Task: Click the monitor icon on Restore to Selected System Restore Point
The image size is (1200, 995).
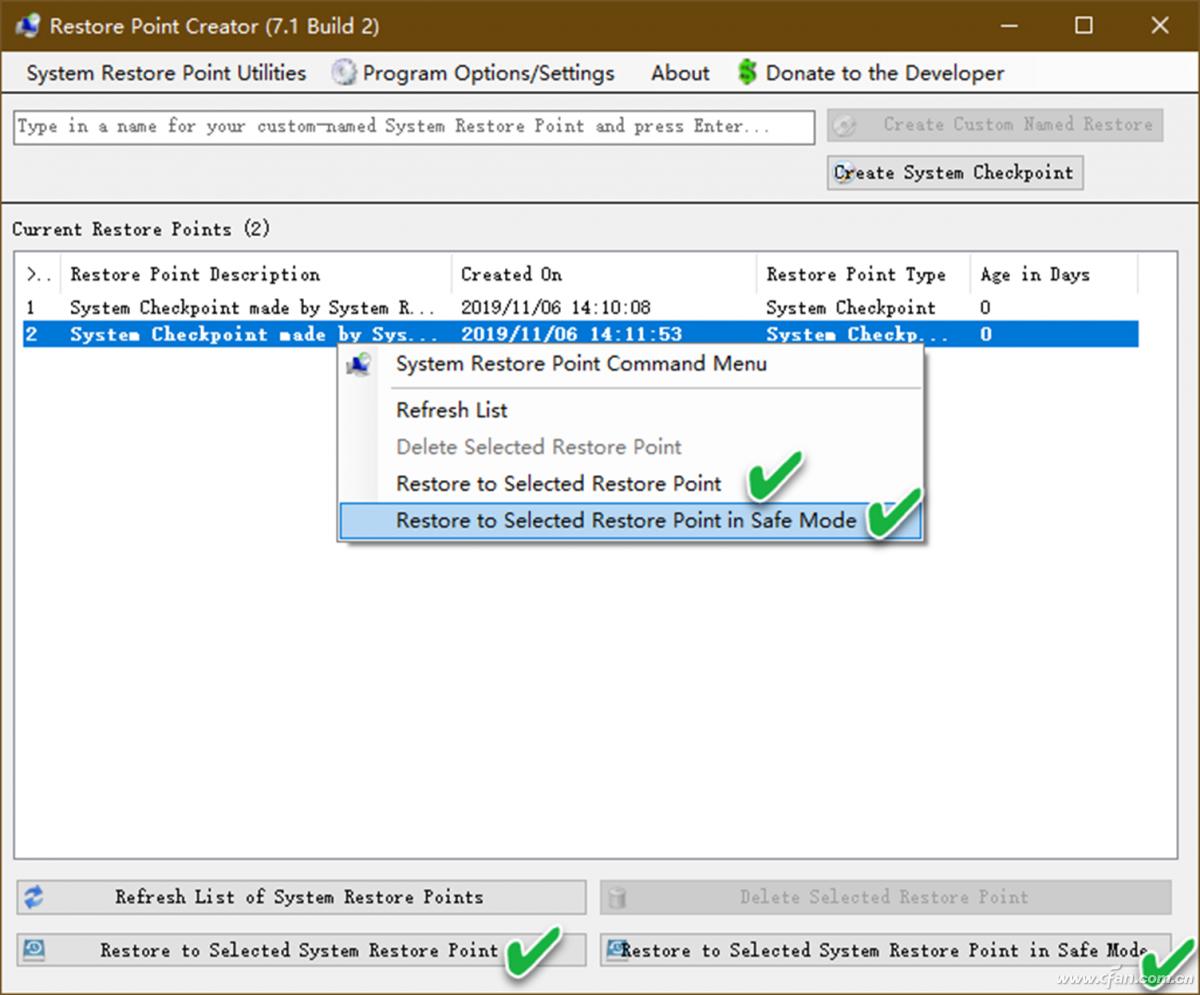Action: [34, 950]
